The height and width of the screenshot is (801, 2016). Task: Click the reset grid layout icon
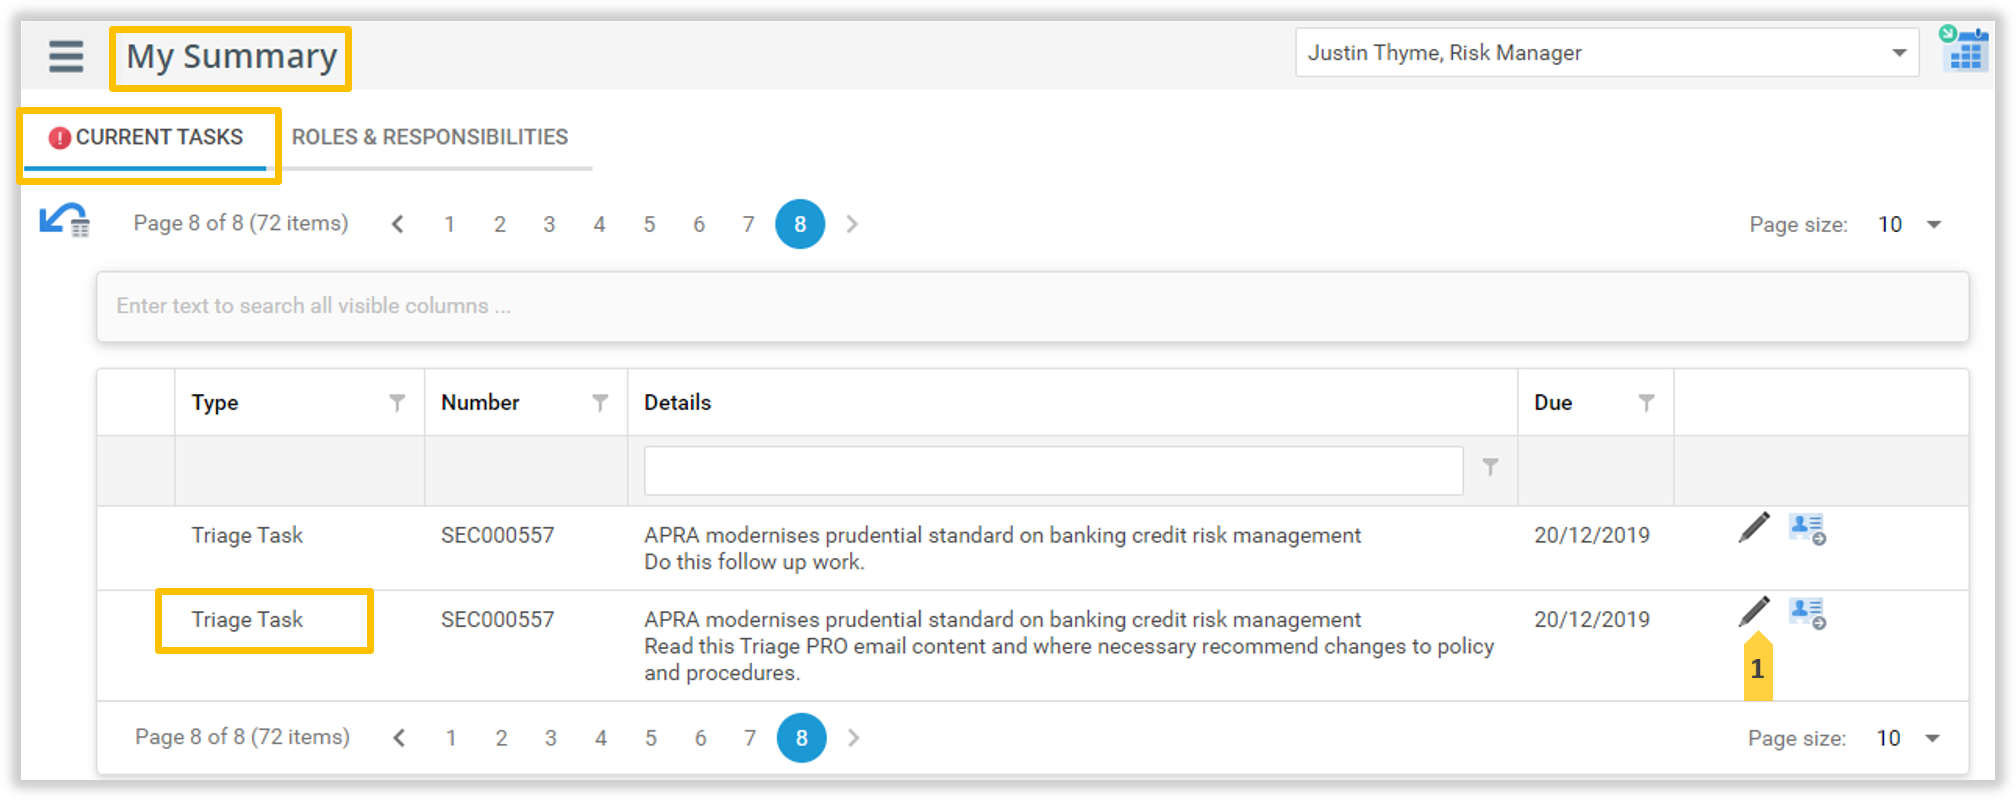[65, 221]
